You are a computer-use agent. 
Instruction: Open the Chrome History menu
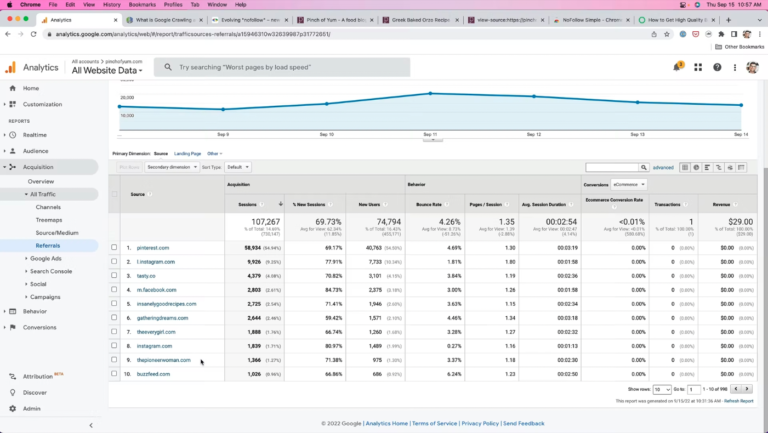click(112, 4)
